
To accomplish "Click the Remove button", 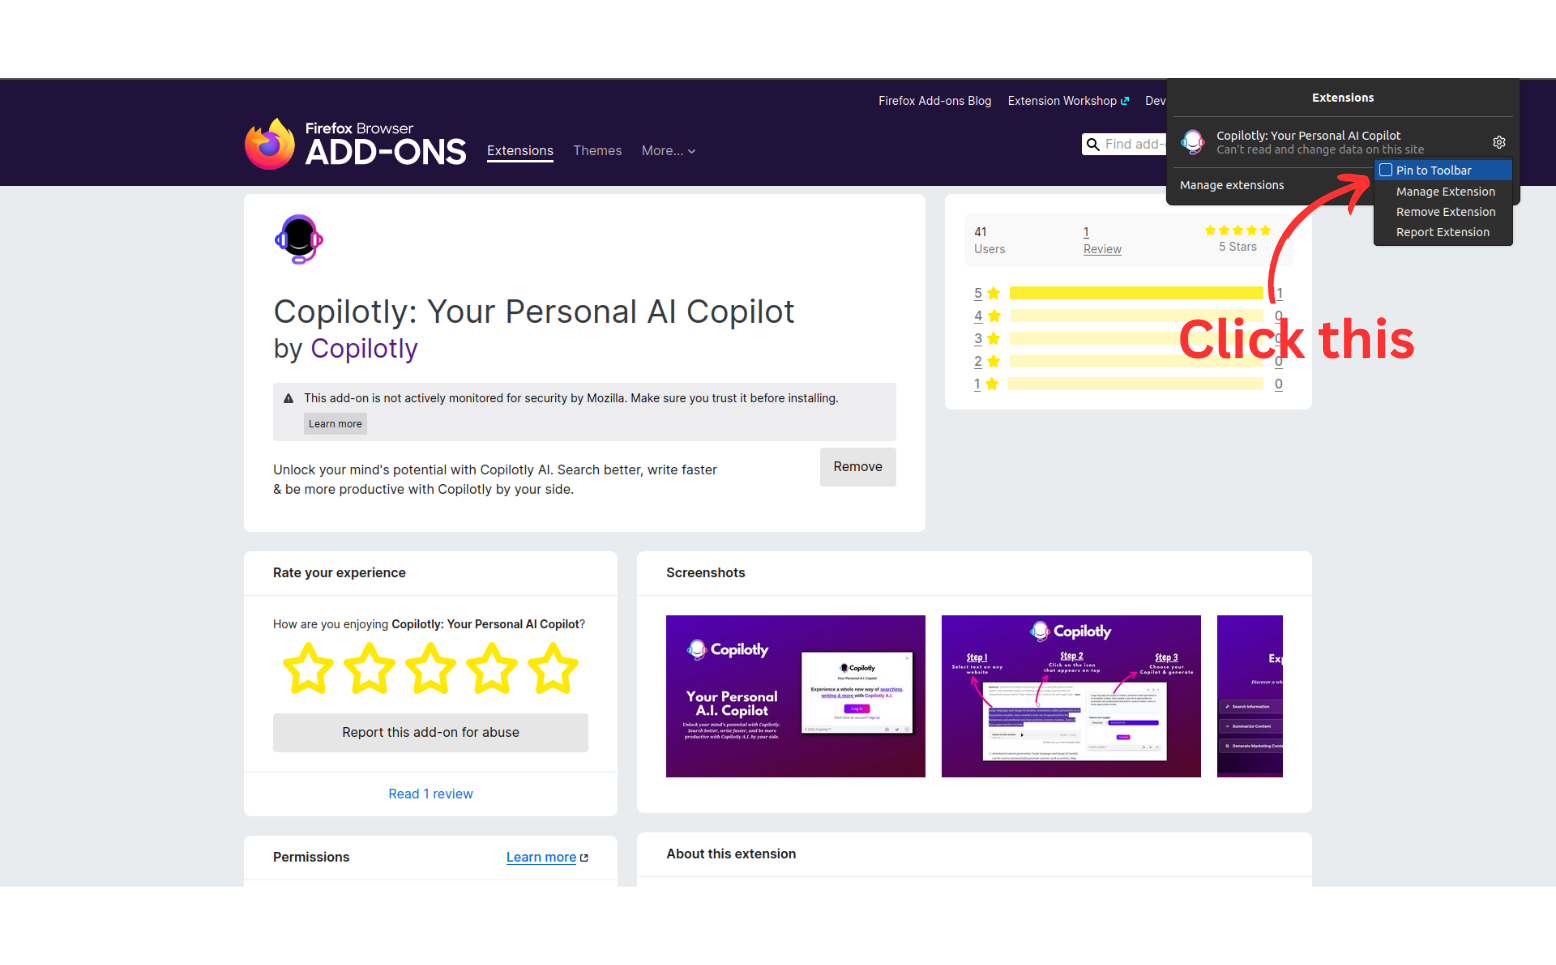I will (x=858, y=467).
